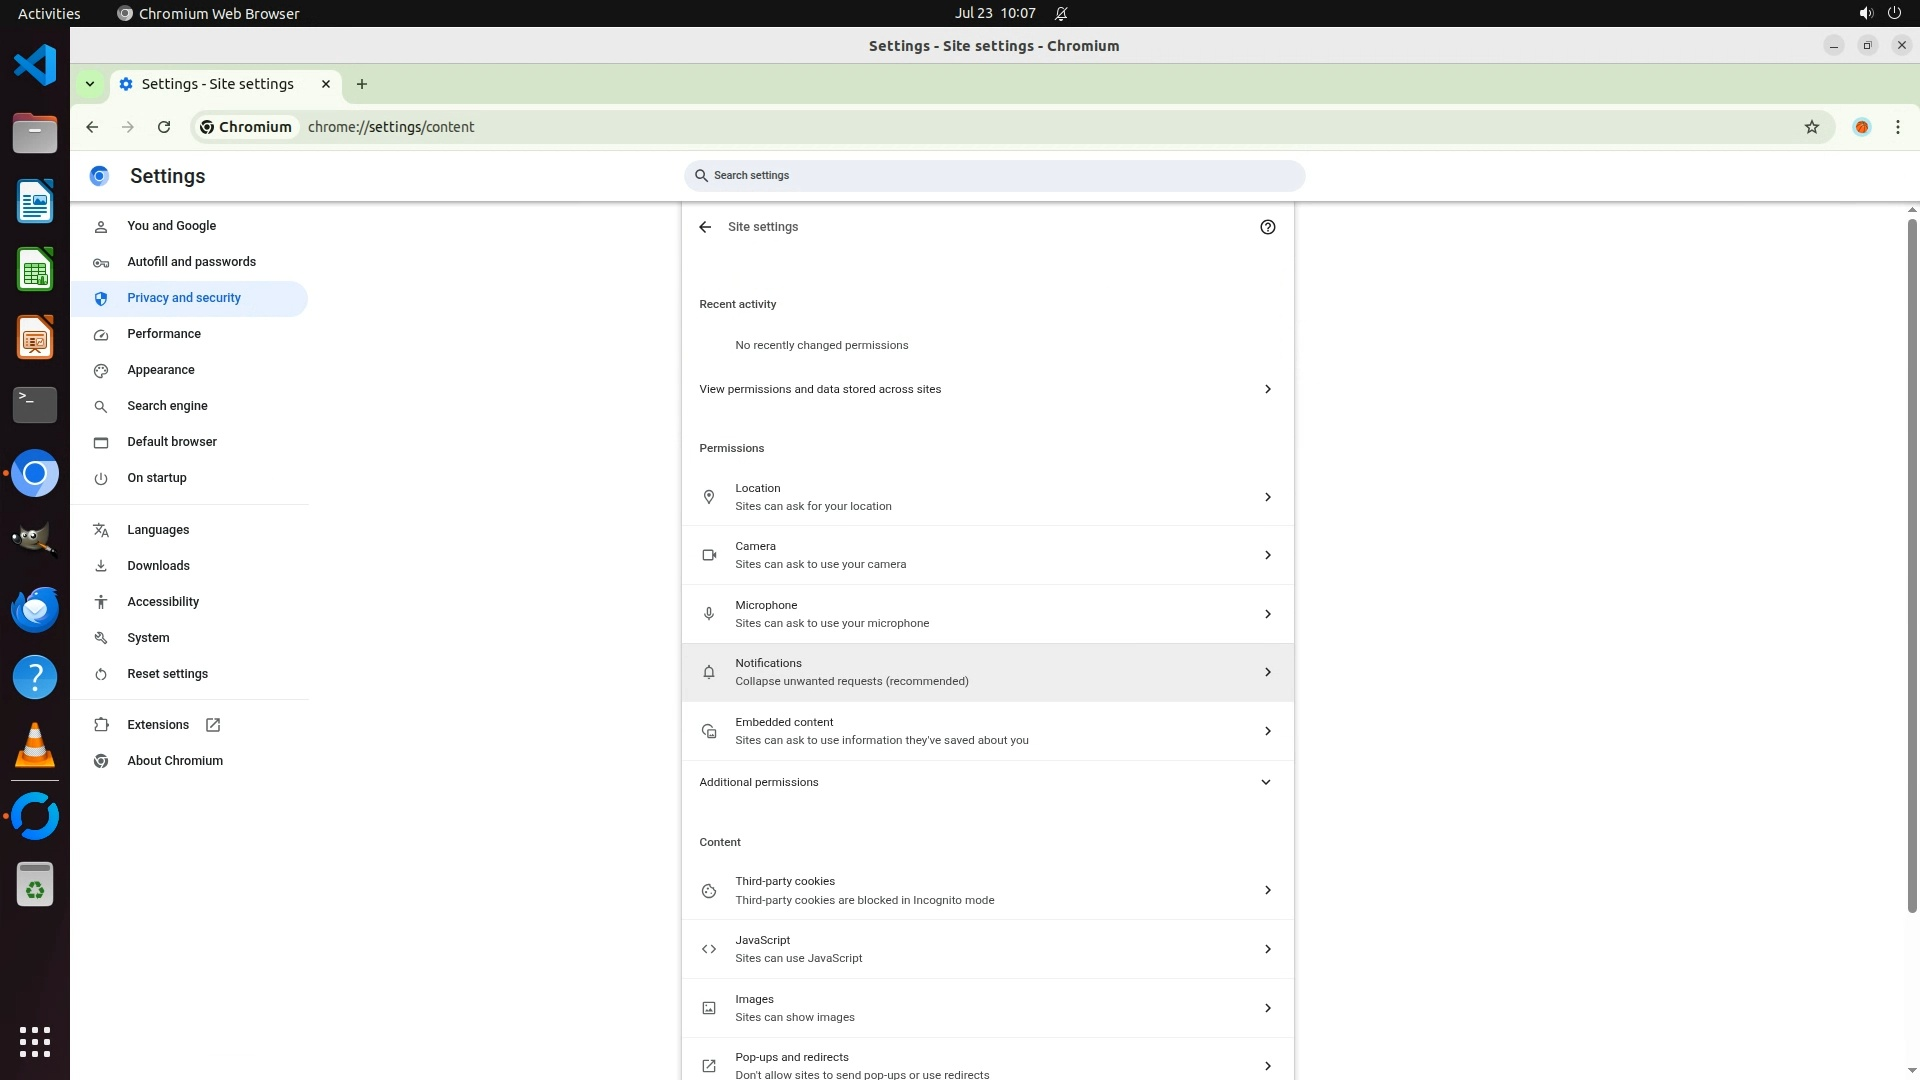Reload the page with the refresh icon
Image resolution: width=1920 pixels, height=1080 pixels.
164,127
